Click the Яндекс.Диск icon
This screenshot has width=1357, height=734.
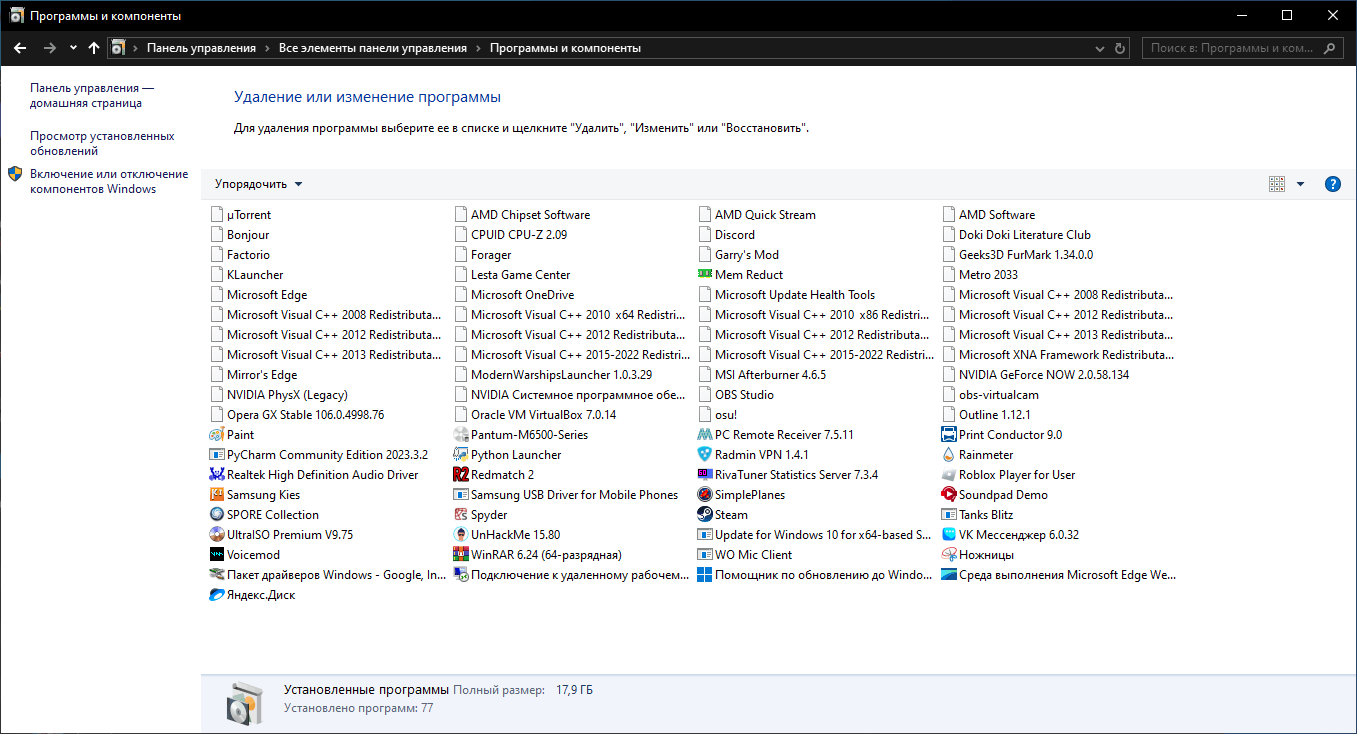click(217, 595)
